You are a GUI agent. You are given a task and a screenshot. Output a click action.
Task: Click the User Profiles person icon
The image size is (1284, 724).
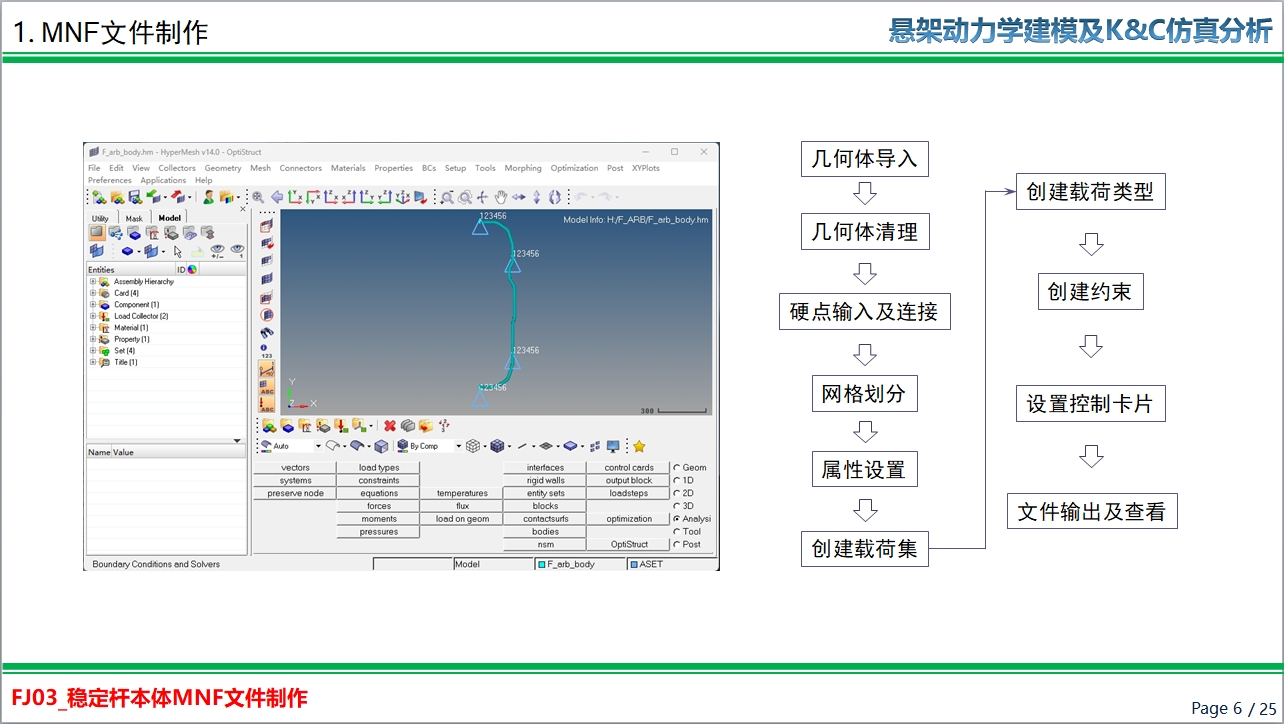[x=209, y=197]
